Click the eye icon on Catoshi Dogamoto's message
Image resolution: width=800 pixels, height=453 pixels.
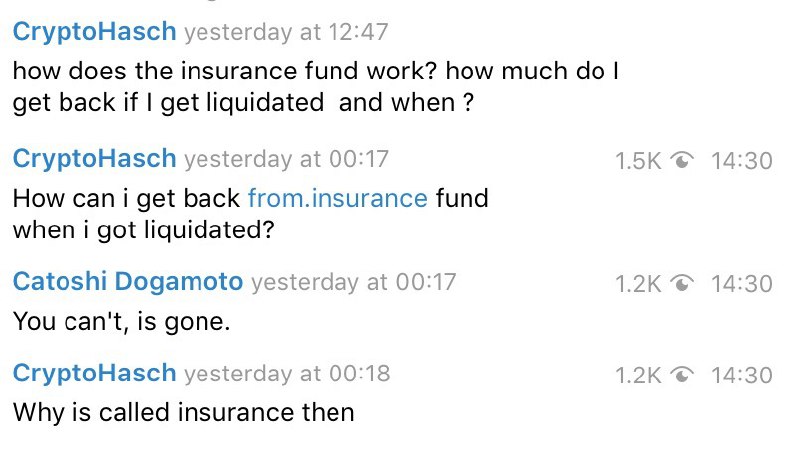tap(682, 283)
